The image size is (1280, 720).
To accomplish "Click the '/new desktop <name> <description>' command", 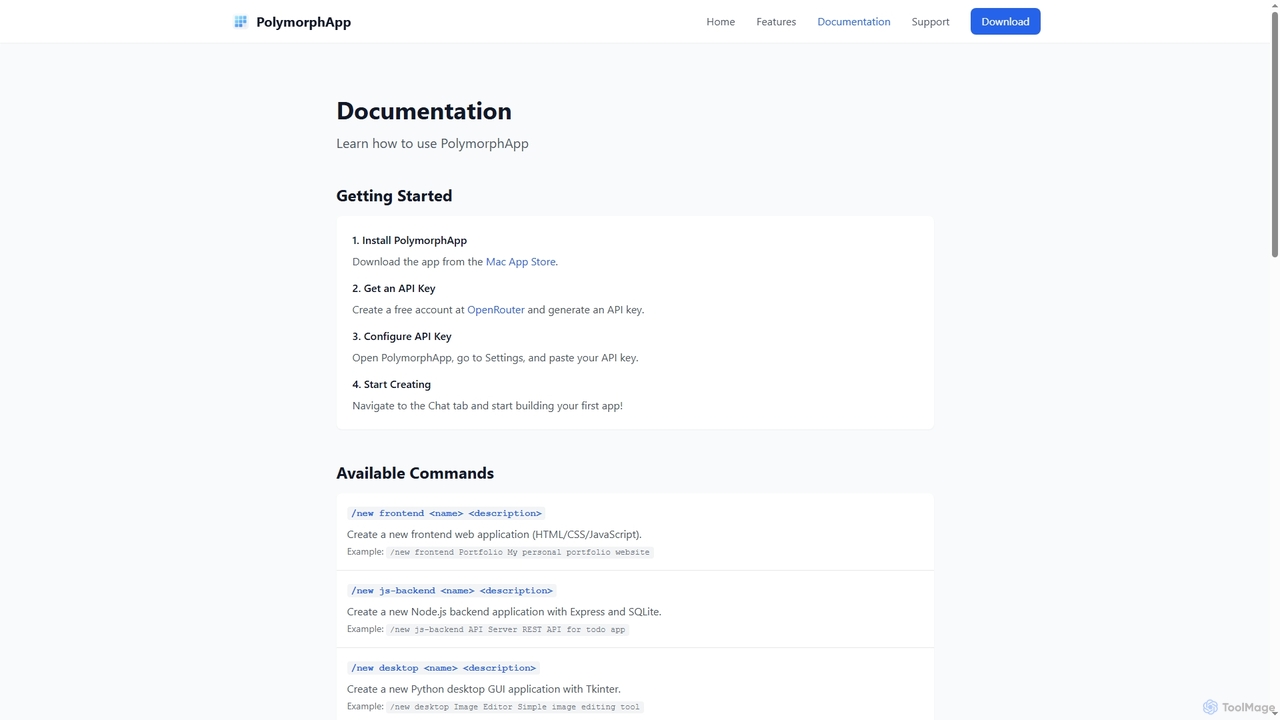I will 443,668.
